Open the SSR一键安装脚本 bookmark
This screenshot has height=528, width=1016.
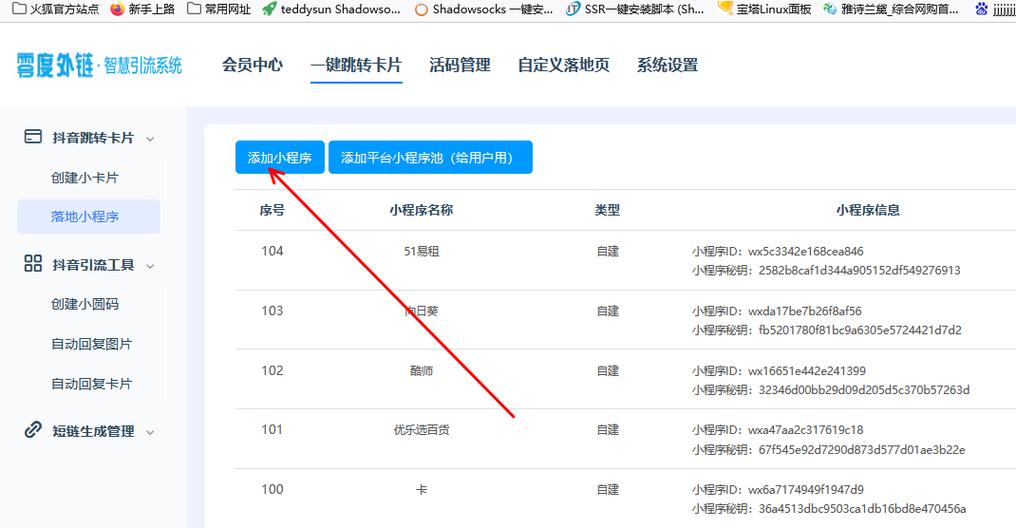pos(635,9)
